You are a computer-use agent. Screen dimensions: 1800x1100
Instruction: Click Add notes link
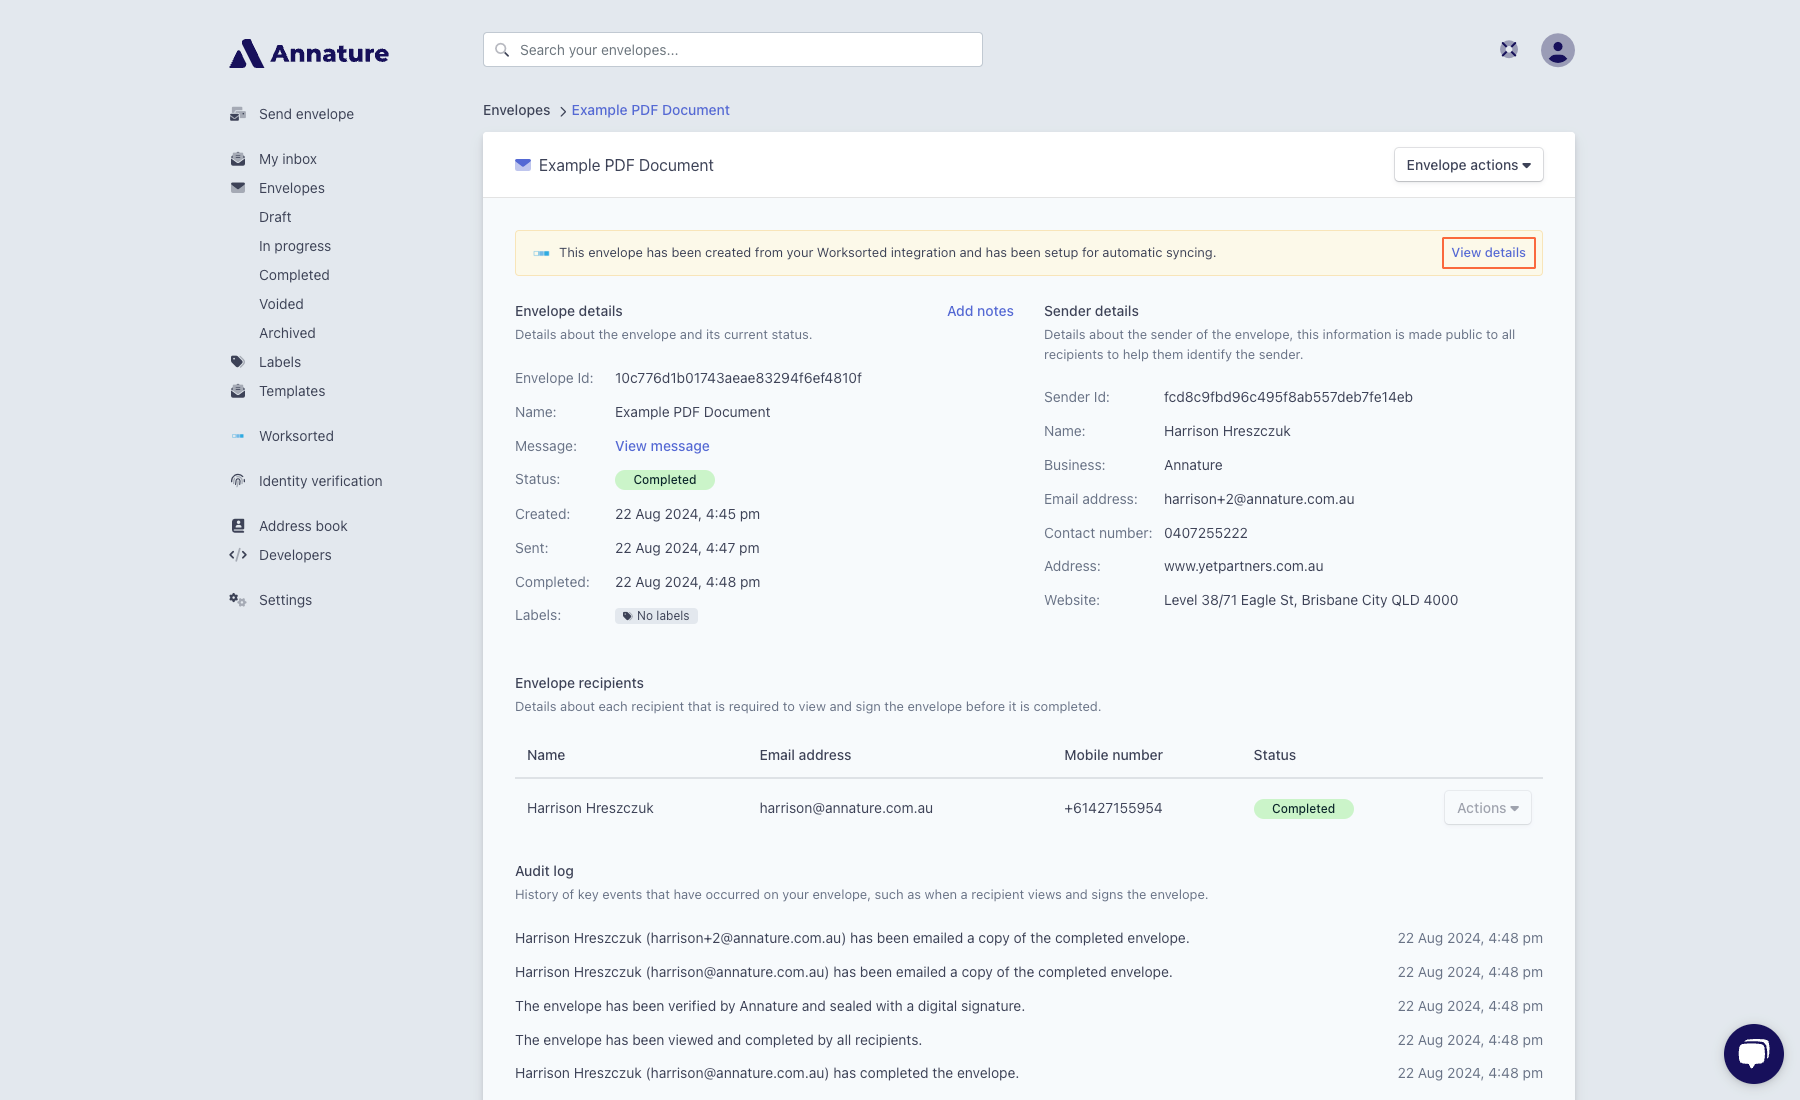coord(980,311)
